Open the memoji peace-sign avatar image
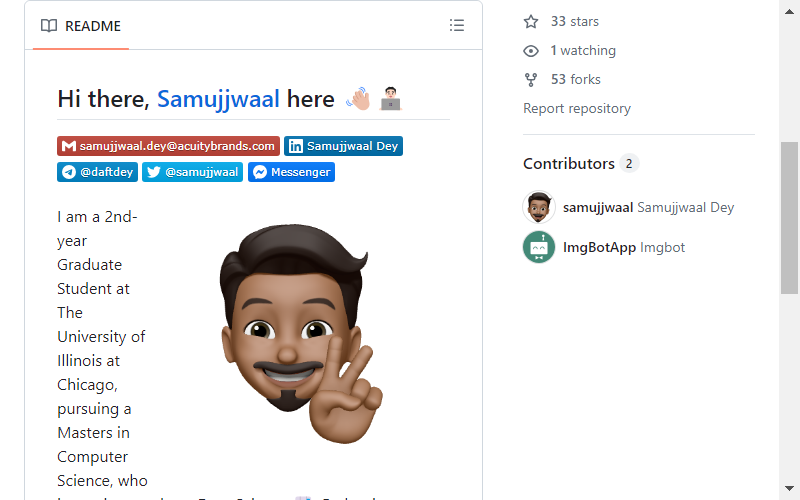800x500 pixels. click(301, 334)
